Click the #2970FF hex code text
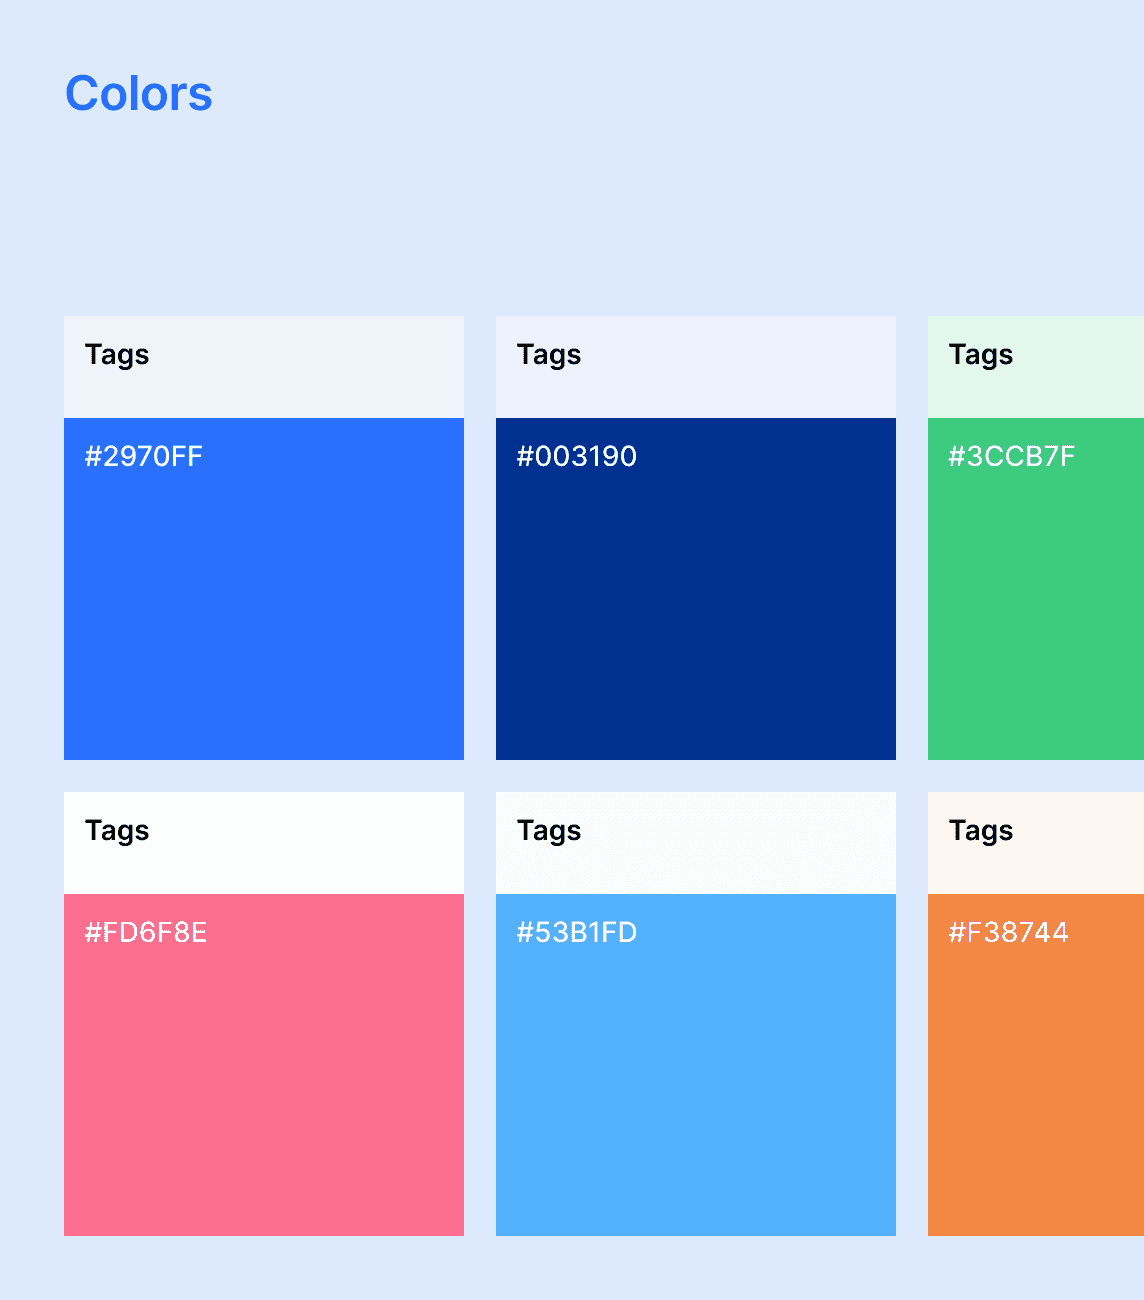 pos(144,457)
